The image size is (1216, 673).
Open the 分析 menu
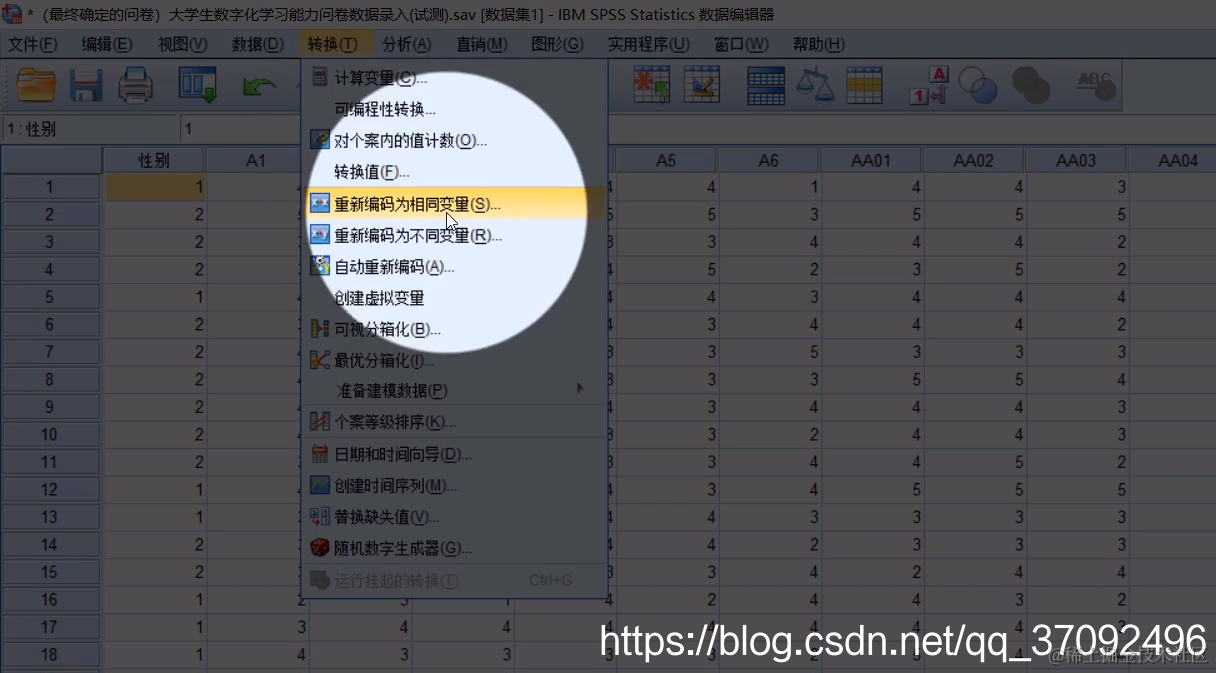[x=404, y=43]
